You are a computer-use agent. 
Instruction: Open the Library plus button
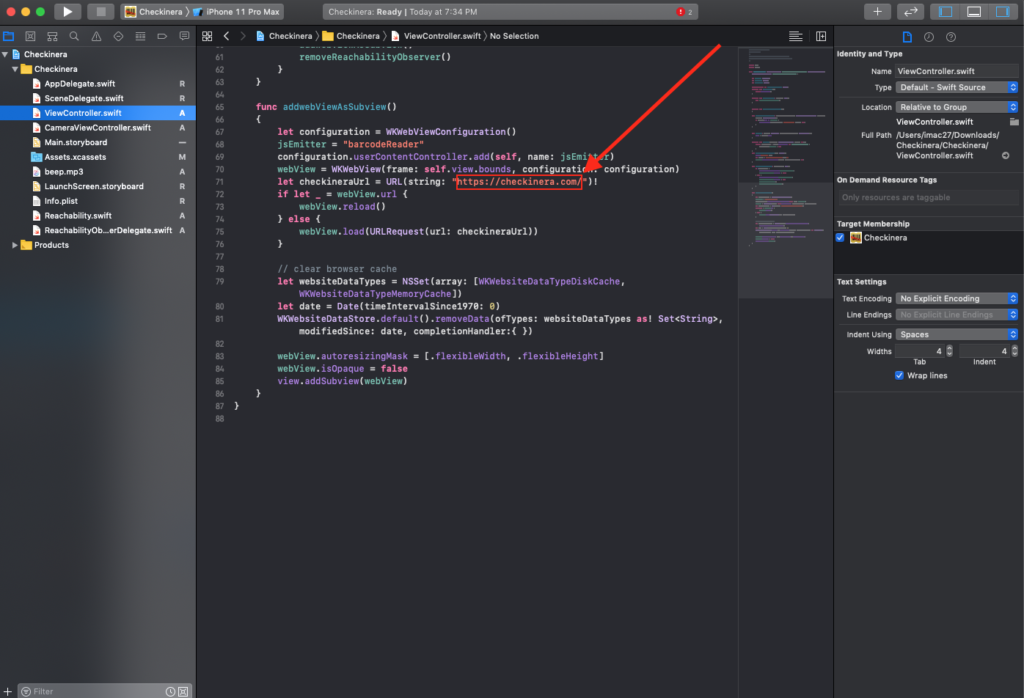pos(877,12)
